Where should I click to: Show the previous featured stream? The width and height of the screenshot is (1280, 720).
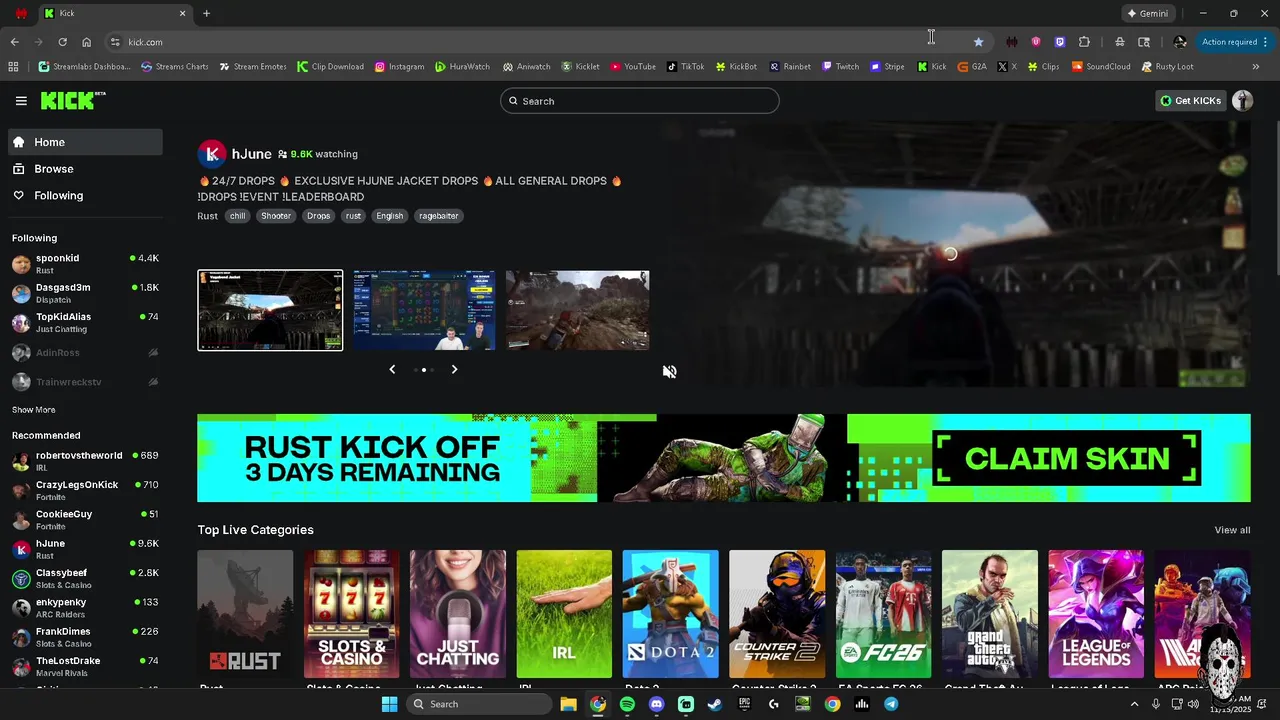click(x=392, y=370)
